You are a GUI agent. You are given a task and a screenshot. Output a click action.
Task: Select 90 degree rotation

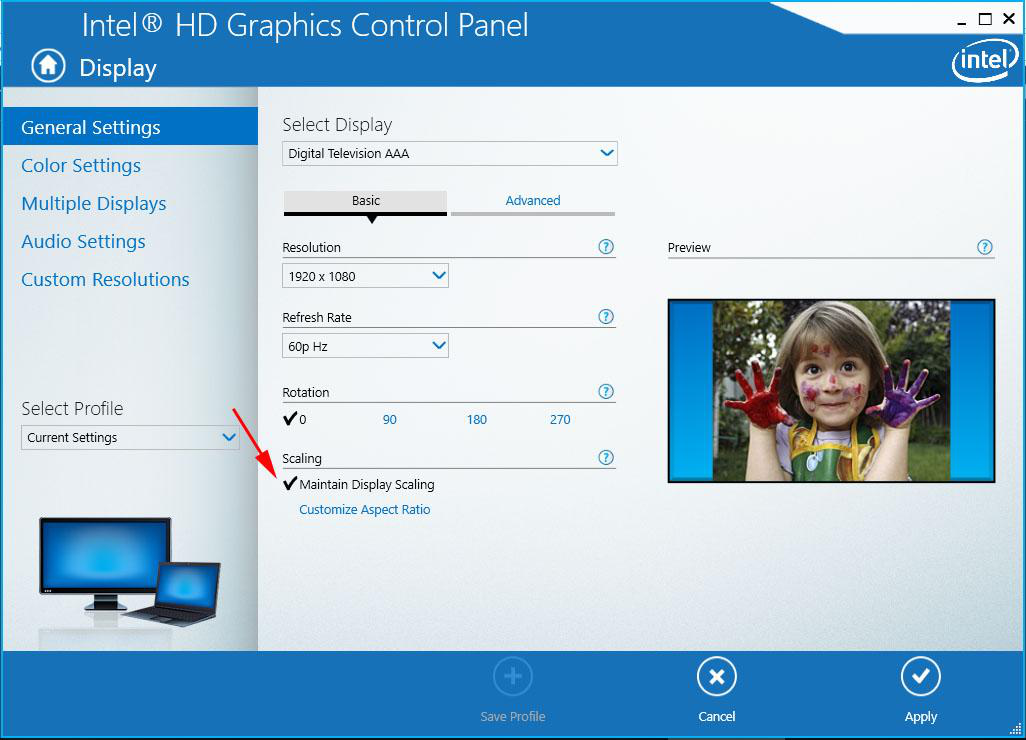(x=389, y=419)
